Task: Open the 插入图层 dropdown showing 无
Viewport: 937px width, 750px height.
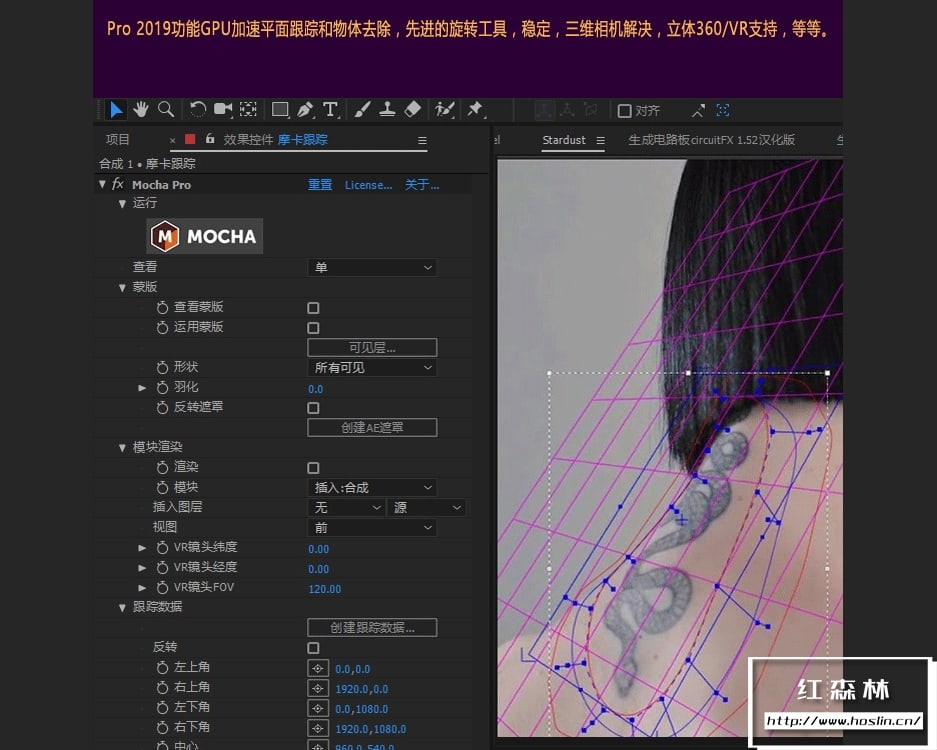Action: tap(346, 507)
